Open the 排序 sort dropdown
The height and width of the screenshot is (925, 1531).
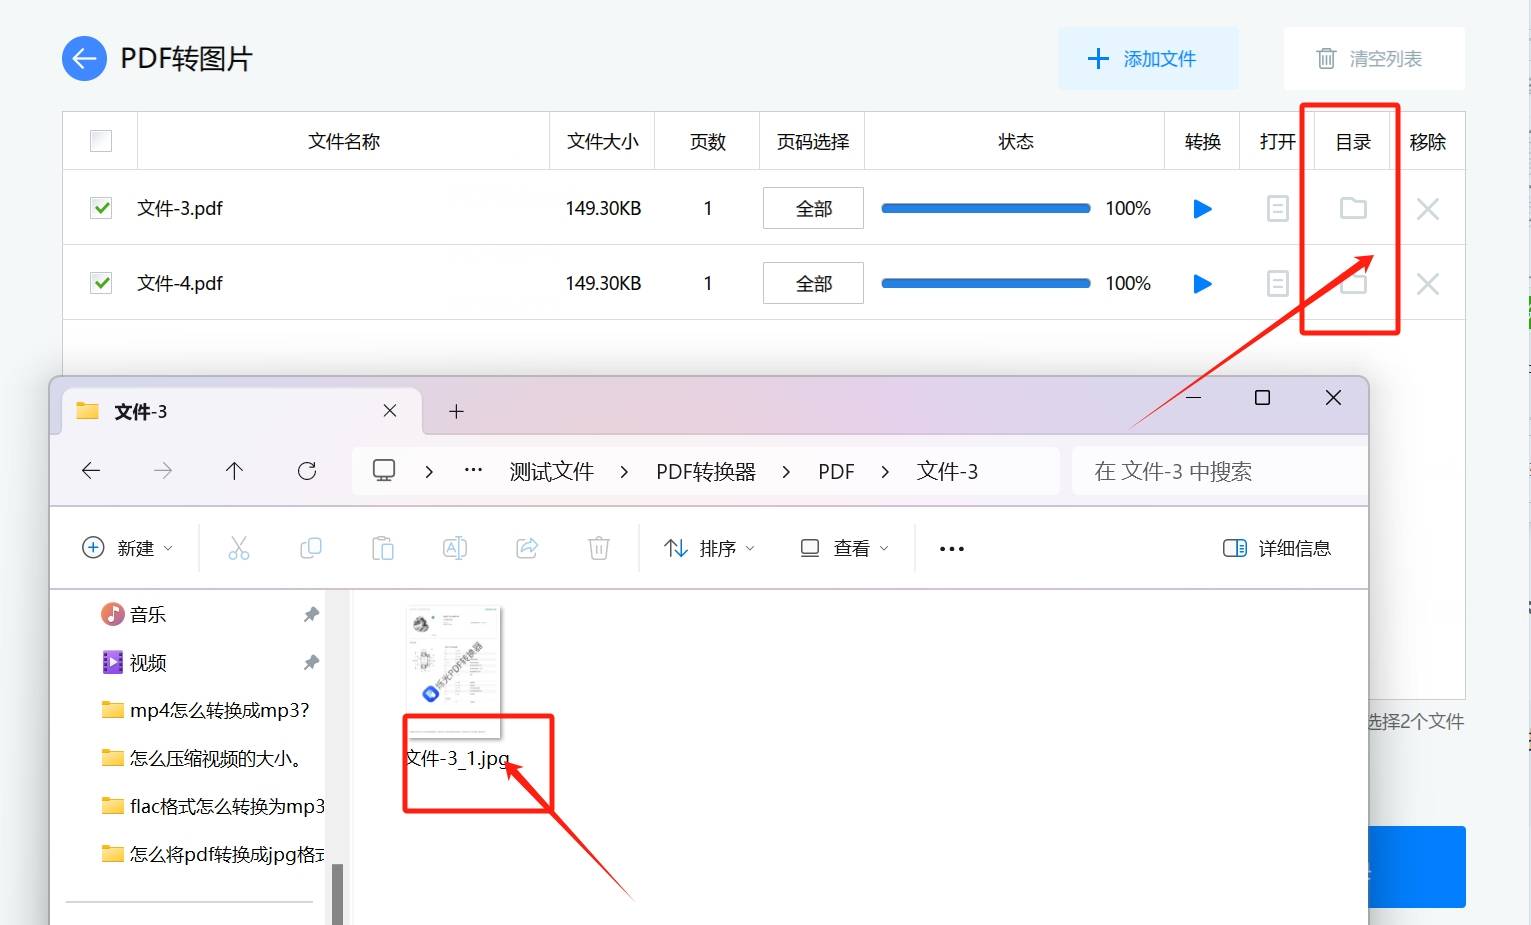709,547
